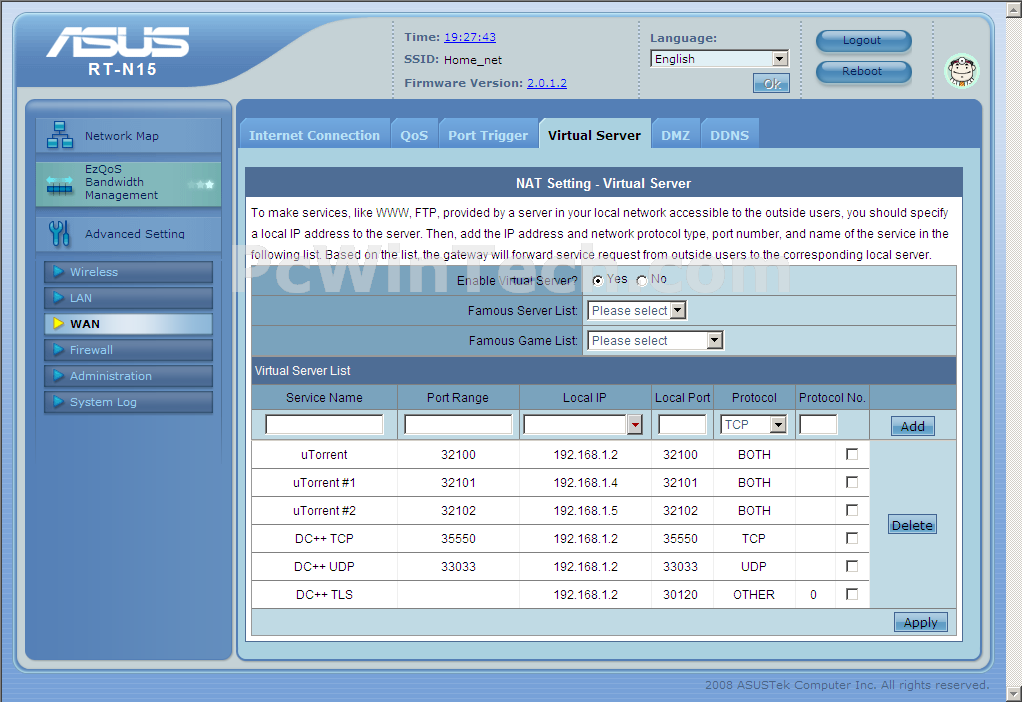Image resolution: width=1022 pixels, height=702 pixels.
Task: Click the Reboot button
Action: tap(863, 71)
